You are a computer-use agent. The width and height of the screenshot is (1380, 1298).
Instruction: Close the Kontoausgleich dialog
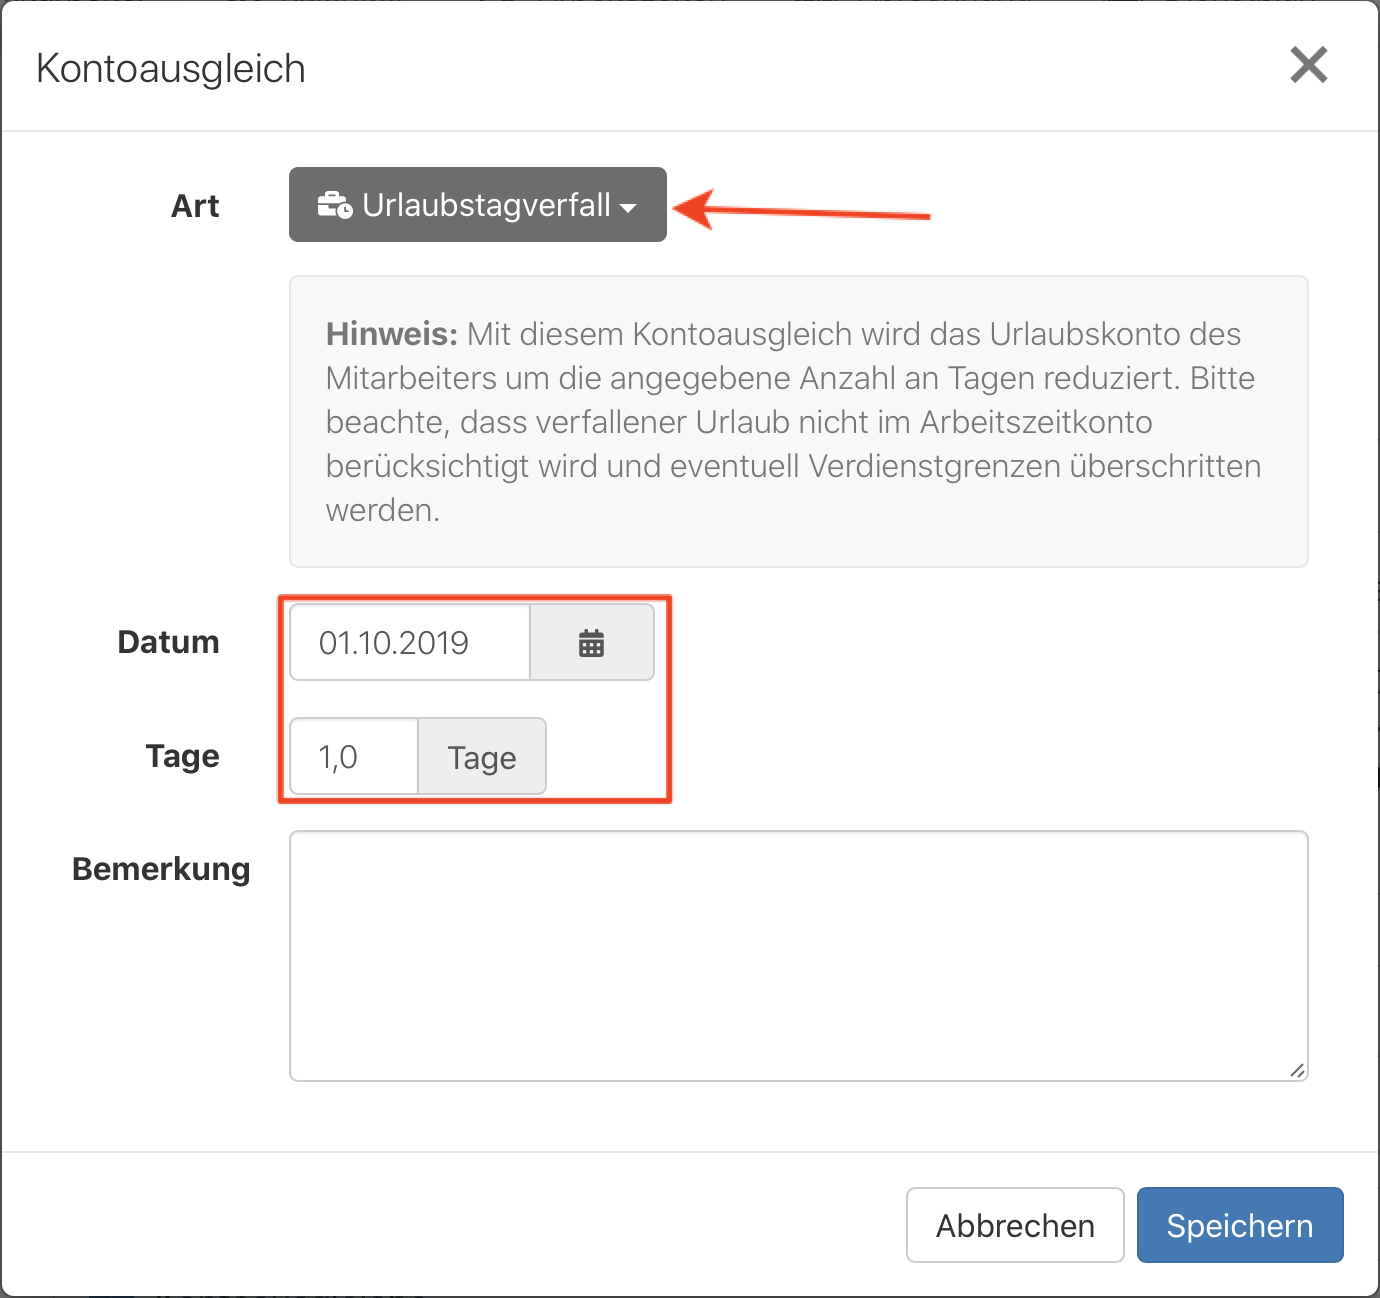click(x=1308, y=65)
